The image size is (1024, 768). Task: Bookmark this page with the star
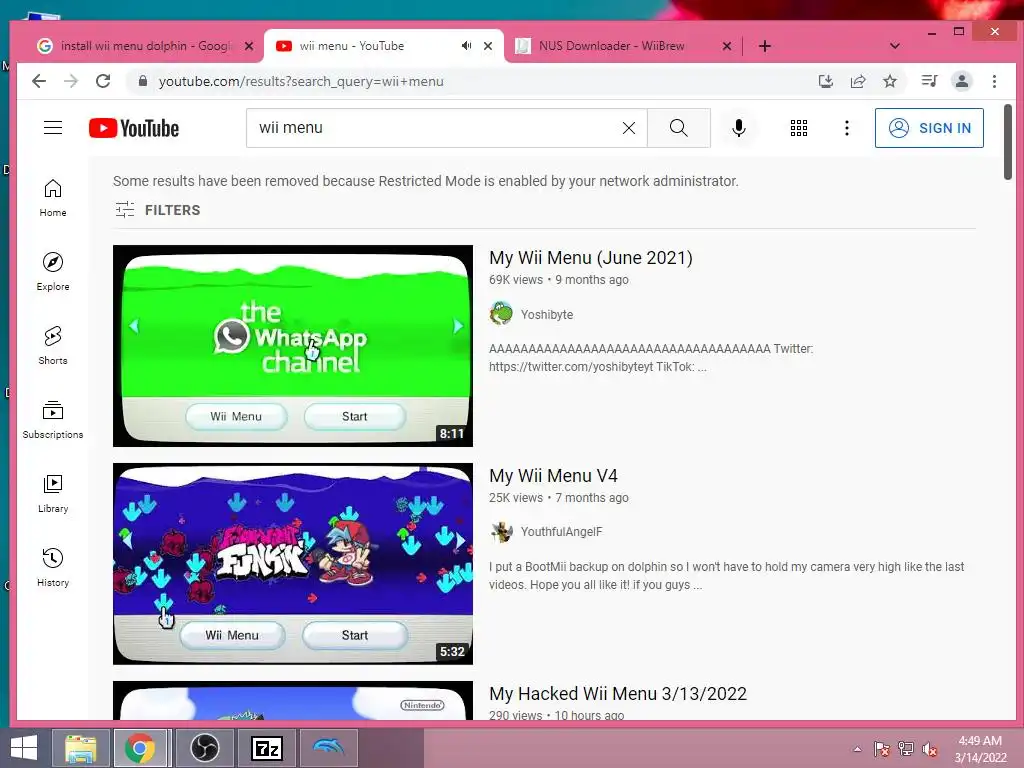pyautogui.click(x=889, y=81)
